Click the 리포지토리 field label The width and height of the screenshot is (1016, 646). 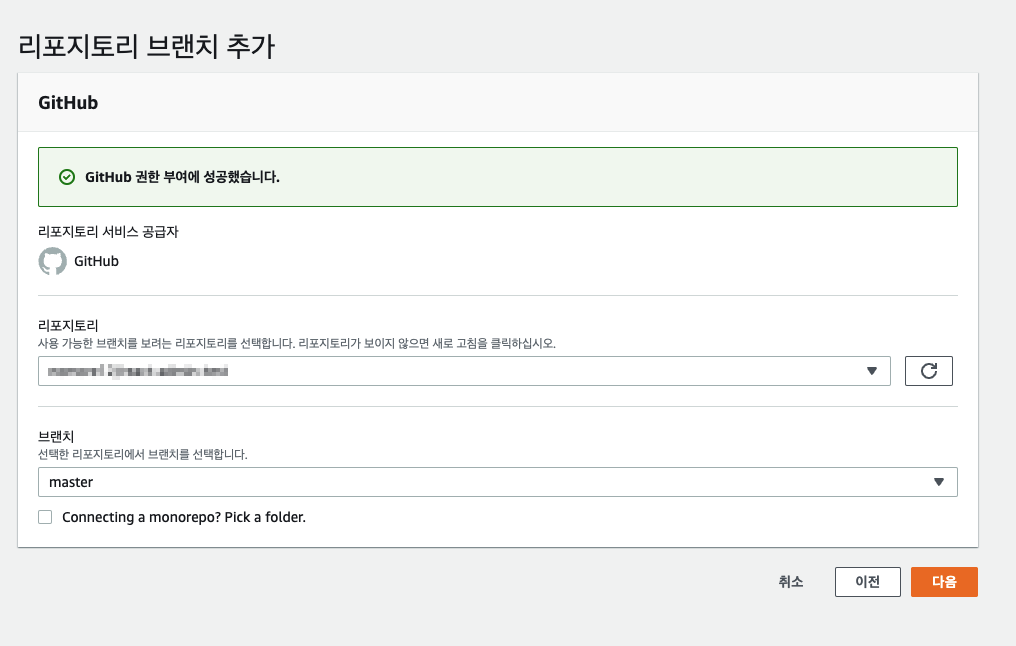point(68,325)
